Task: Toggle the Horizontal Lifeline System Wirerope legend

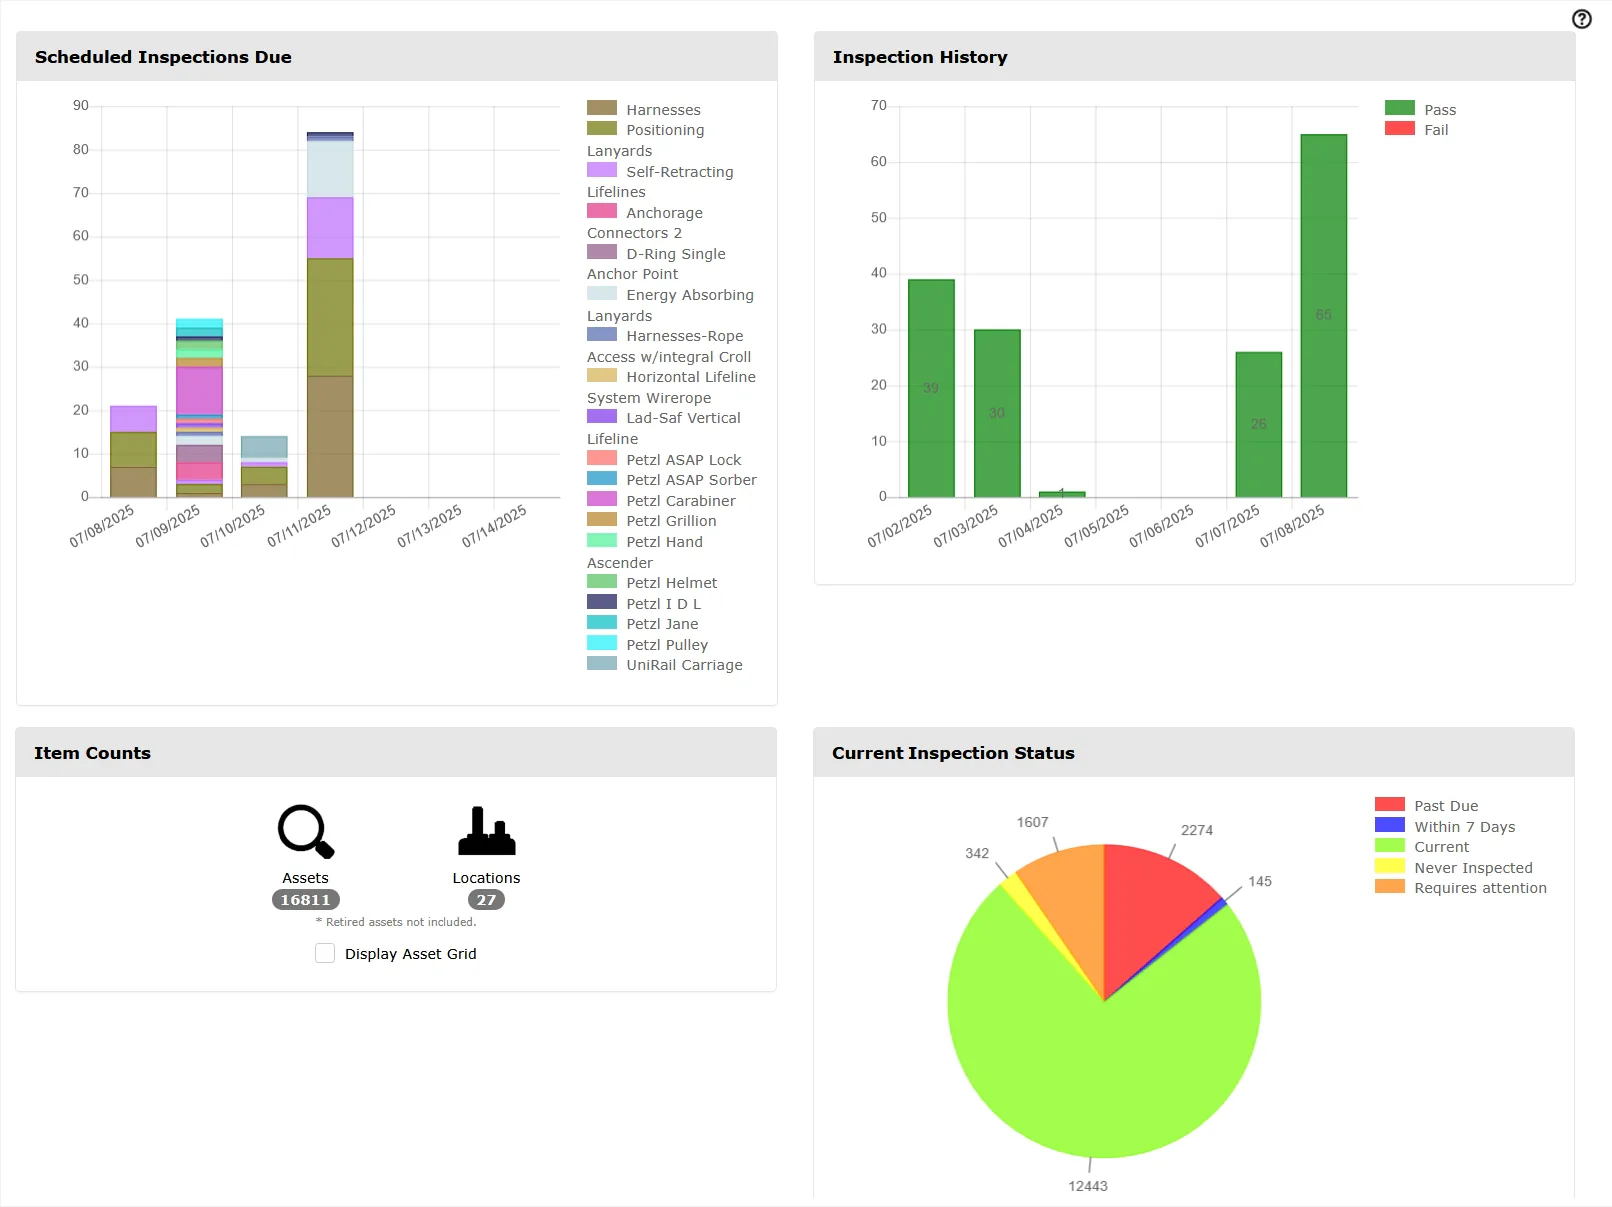Action: (x=671, y=387)
